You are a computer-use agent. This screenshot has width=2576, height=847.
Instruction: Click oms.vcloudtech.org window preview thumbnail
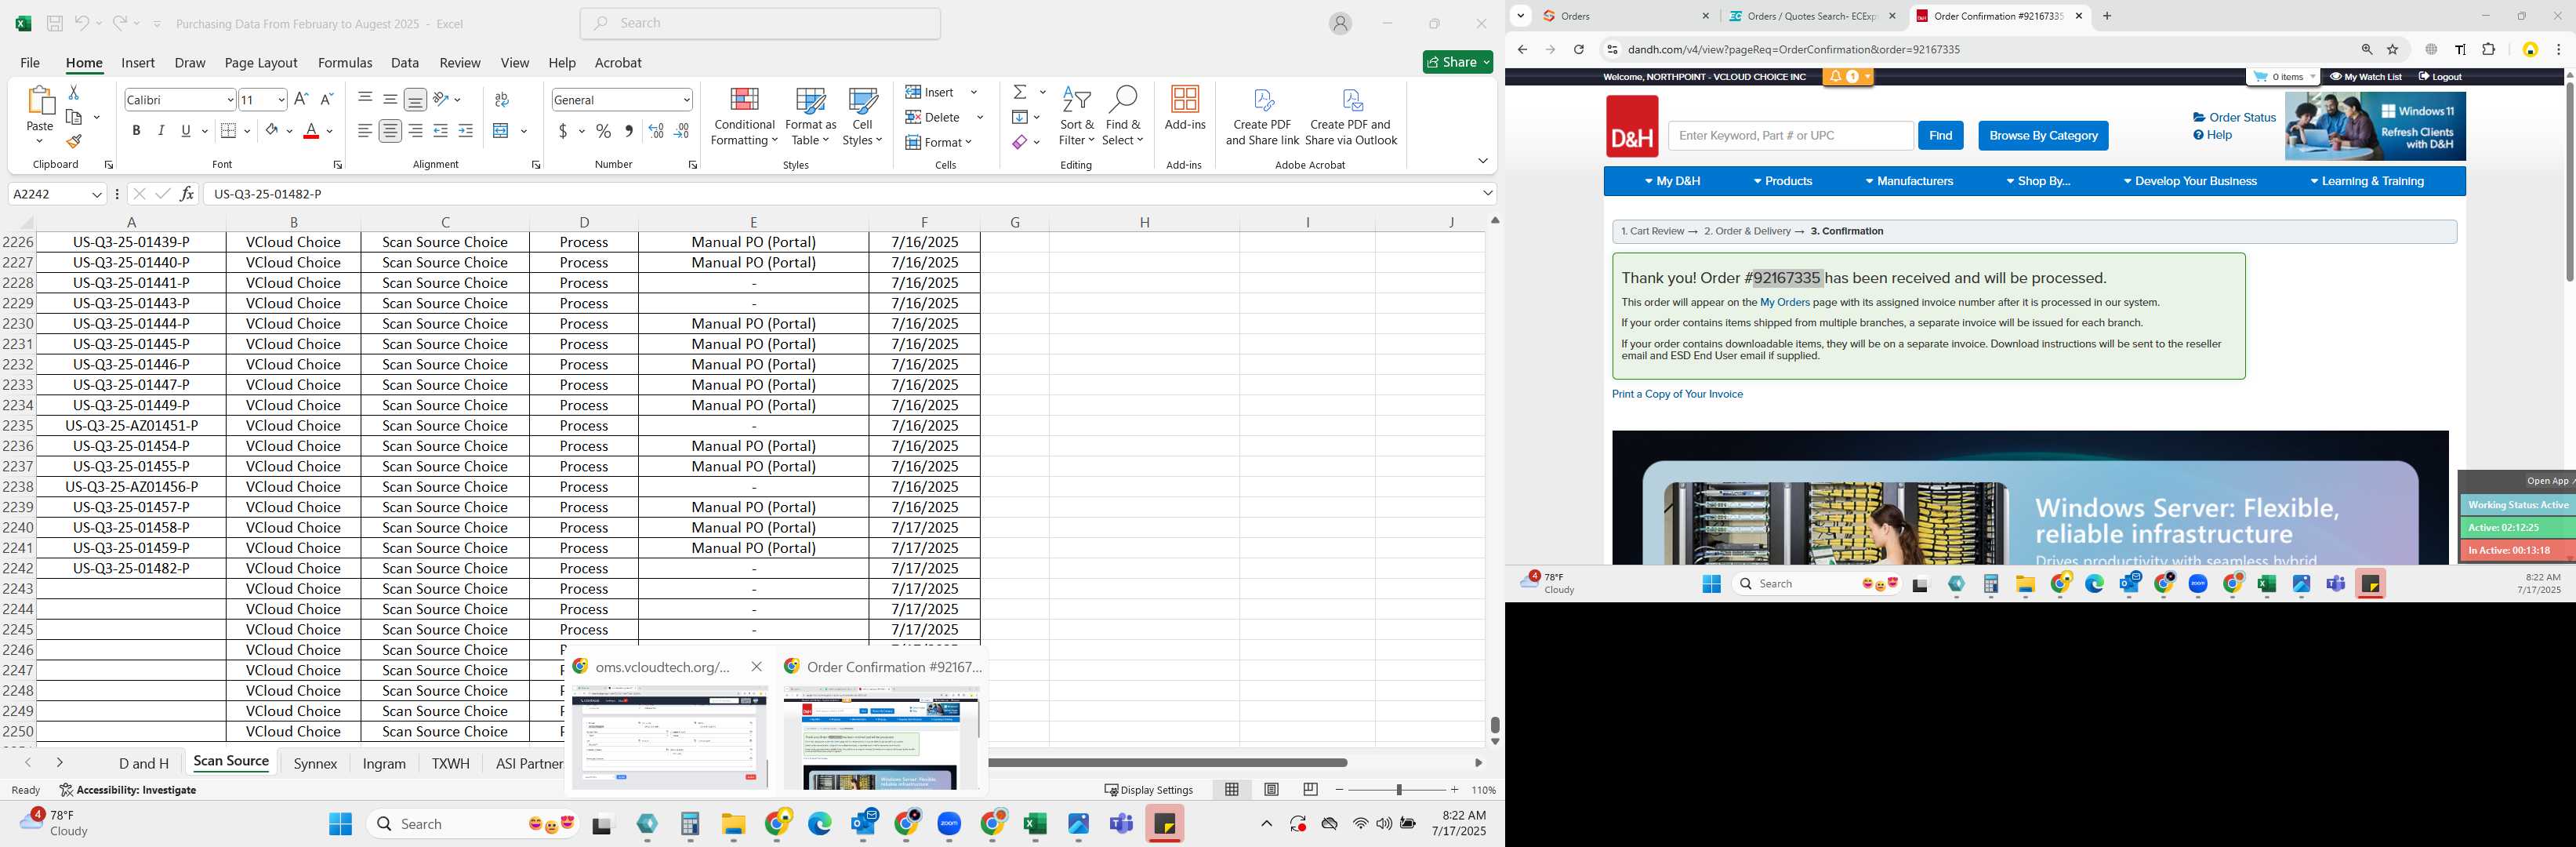669,737
